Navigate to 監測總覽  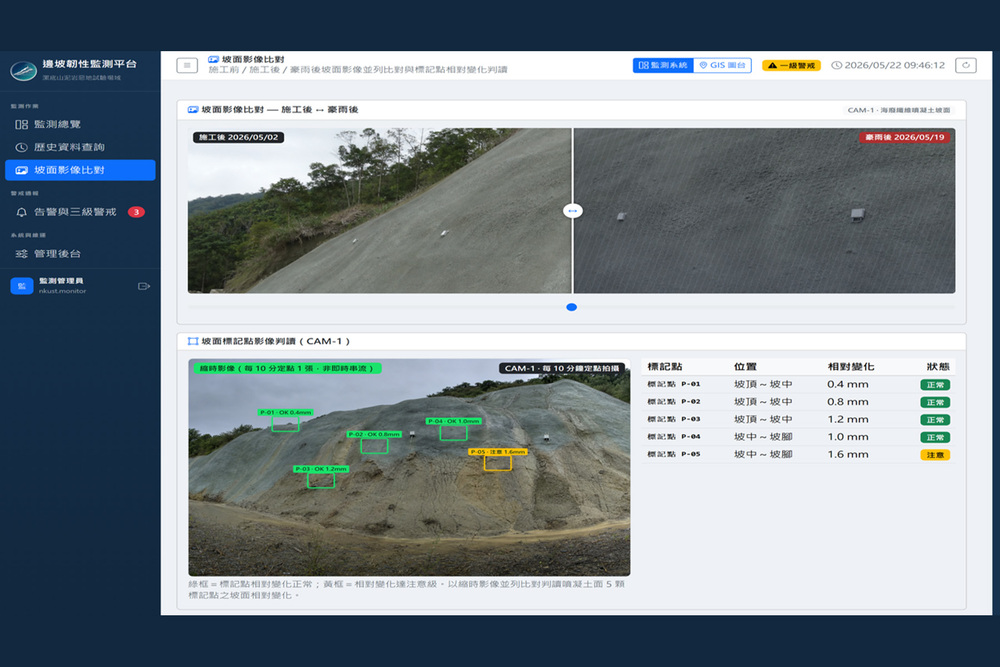point(80,124)
